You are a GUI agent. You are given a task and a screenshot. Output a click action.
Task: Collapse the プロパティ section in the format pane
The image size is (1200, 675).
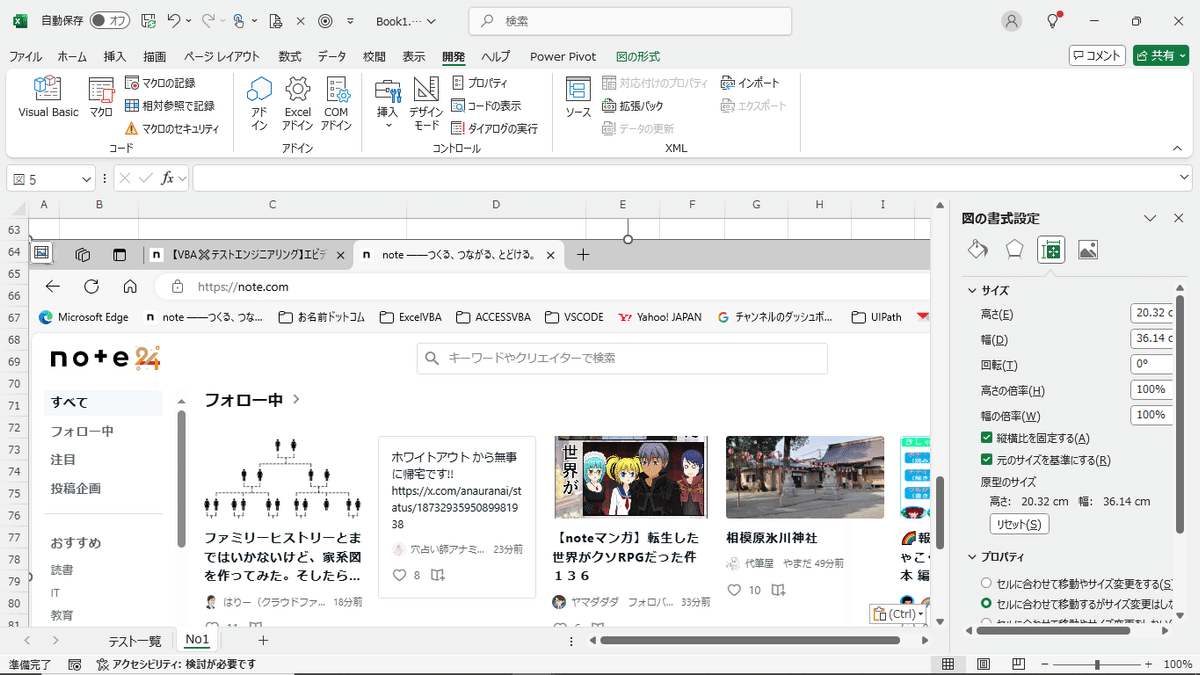coord(971,557)
